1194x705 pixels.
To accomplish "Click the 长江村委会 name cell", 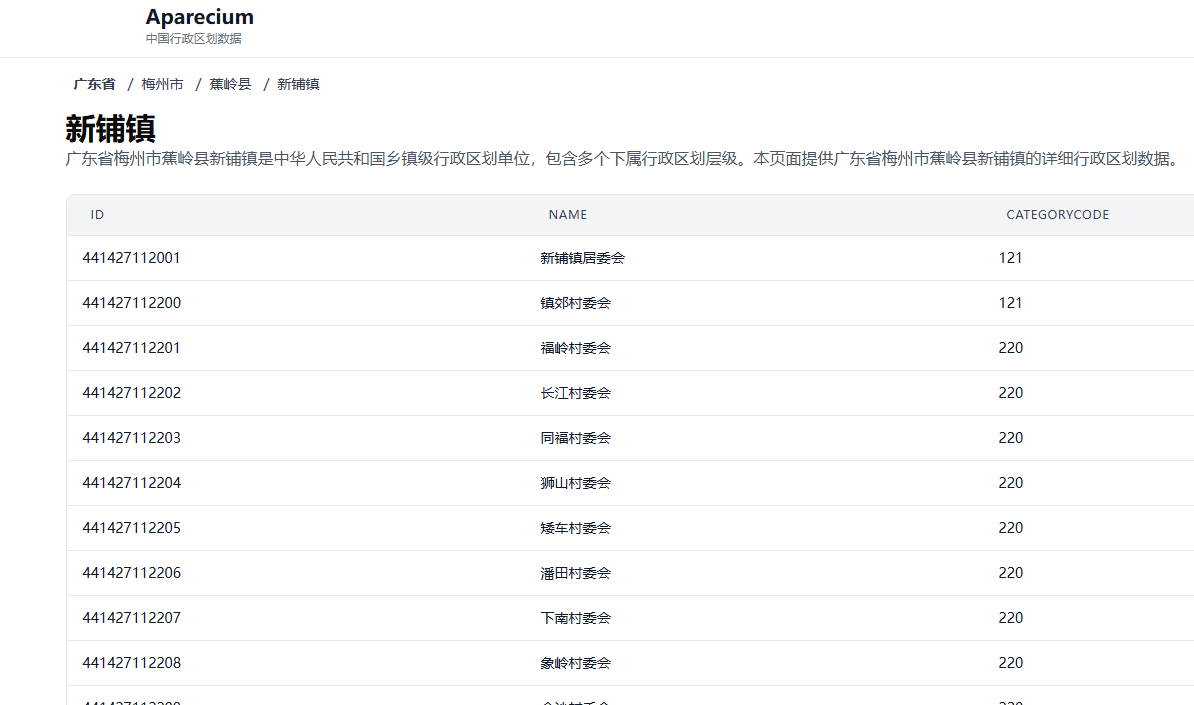I will 575,393.
